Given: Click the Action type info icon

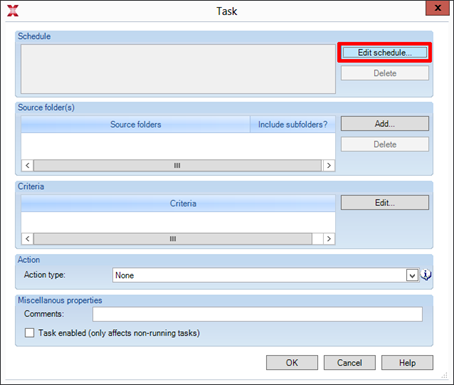Looking at the screenshot, I should [x=426, y=275].
